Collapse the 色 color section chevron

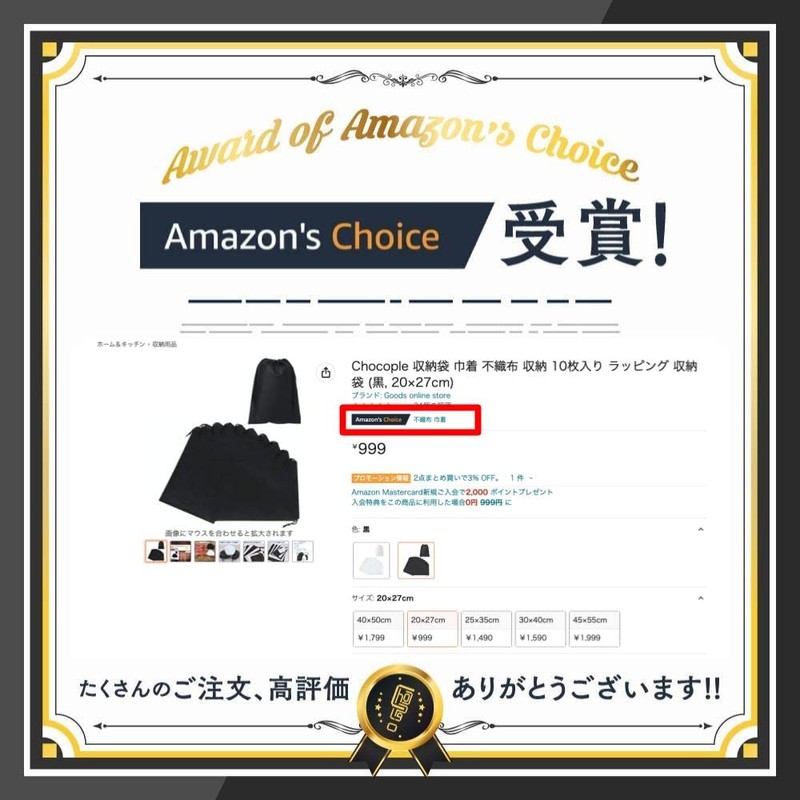click(701, 530)
